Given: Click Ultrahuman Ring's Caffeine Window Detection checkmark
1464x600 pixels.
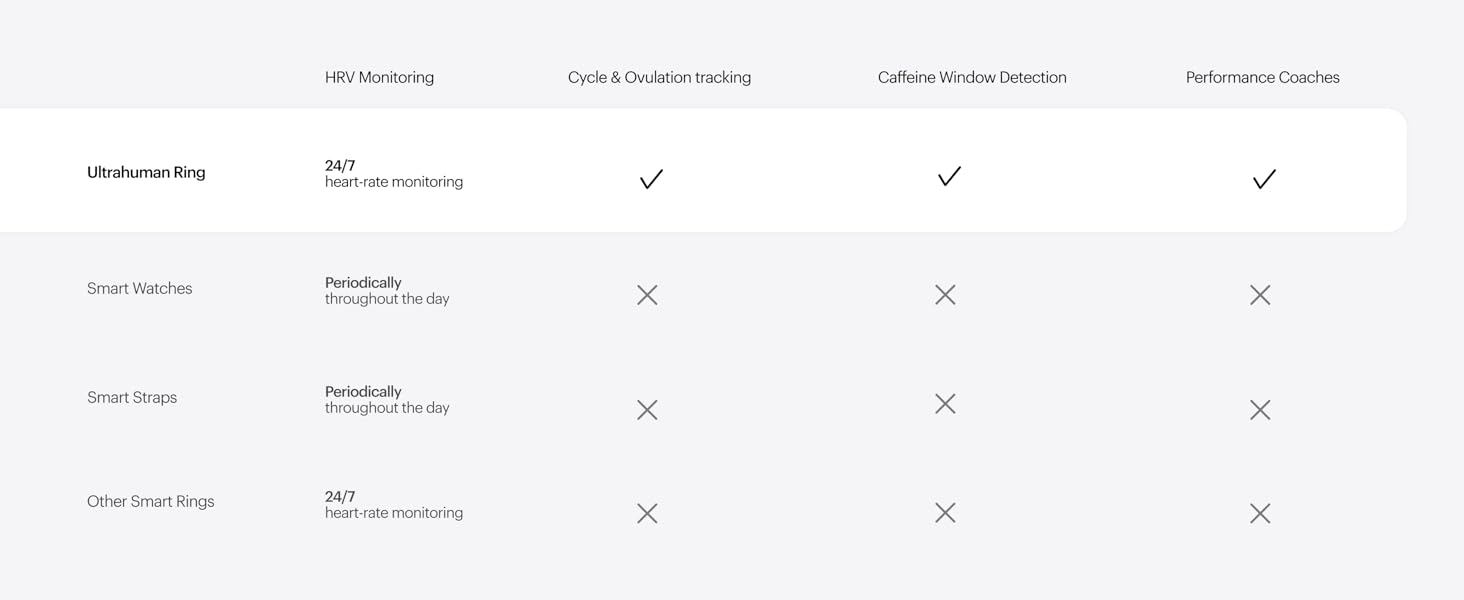Looking at the screenshot, I should (x=949, y=176).
